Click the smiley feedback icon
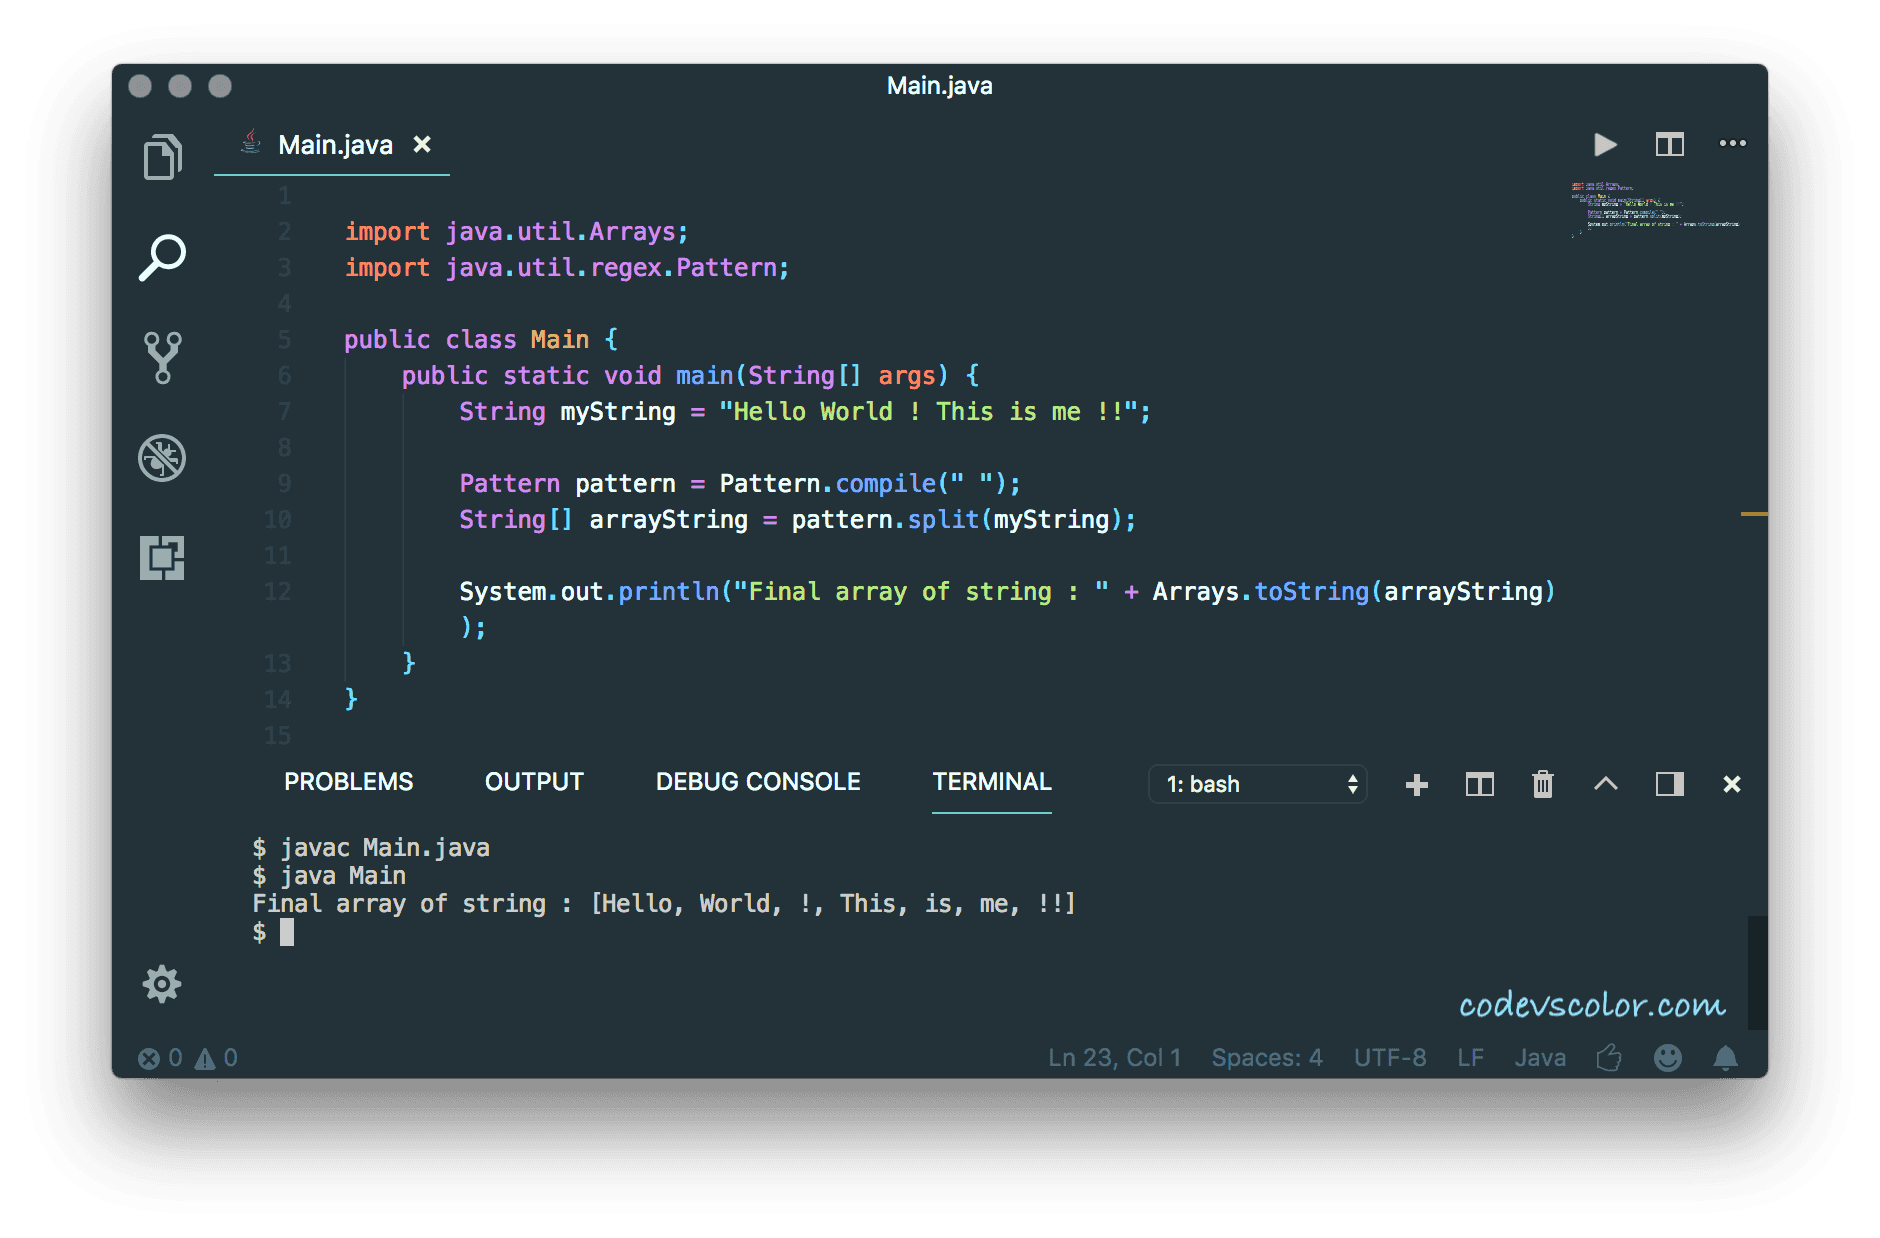The image size is (1880, 1238). click(x=1668, y=1057)
